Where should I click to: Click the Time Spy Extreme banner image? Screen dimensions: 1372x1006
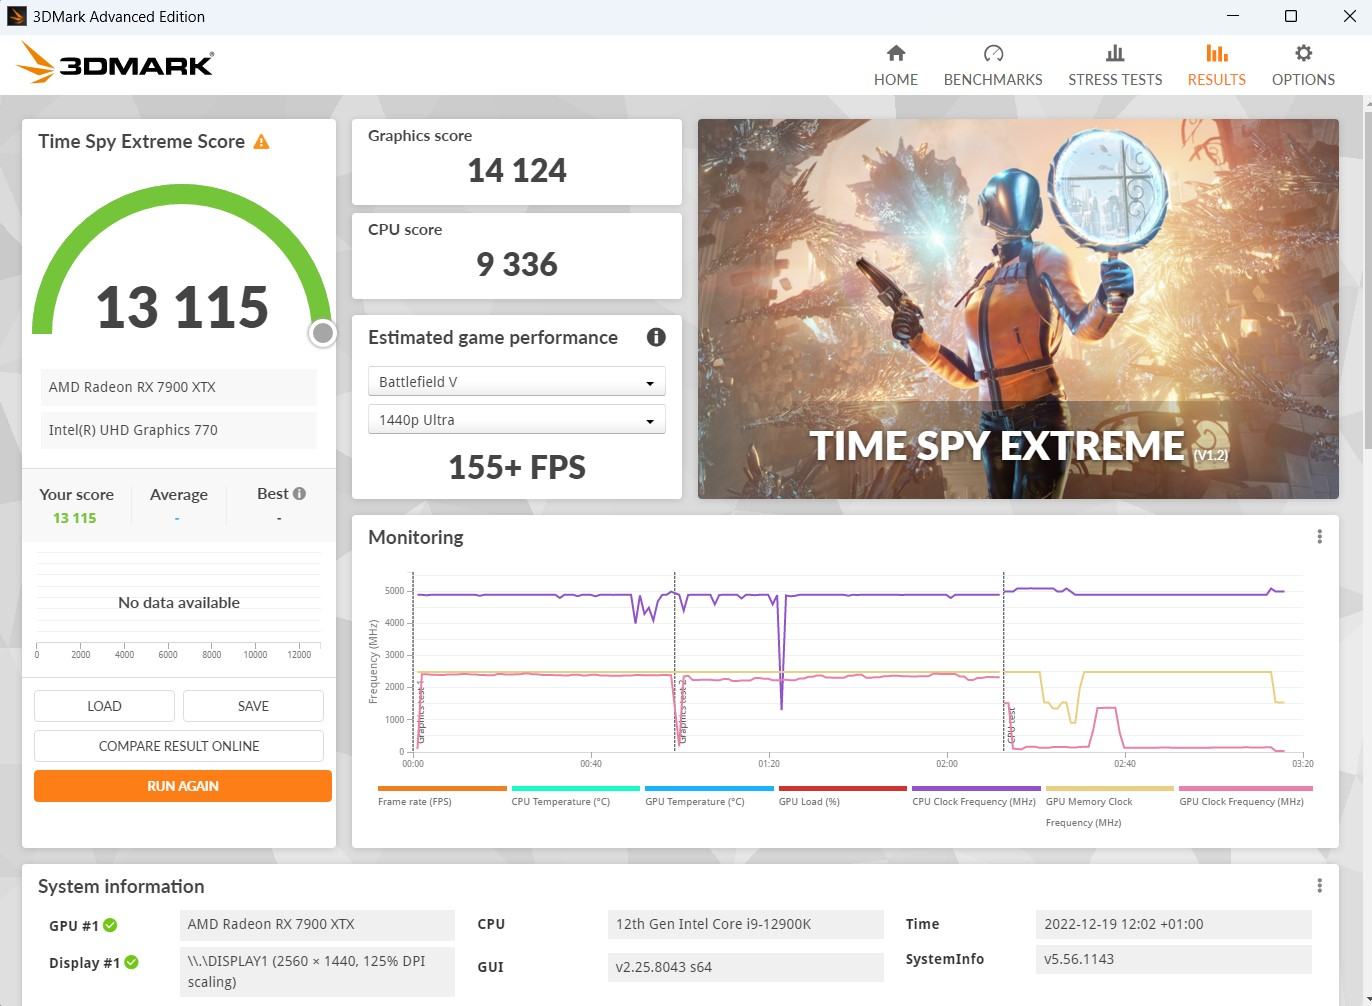1018,309
